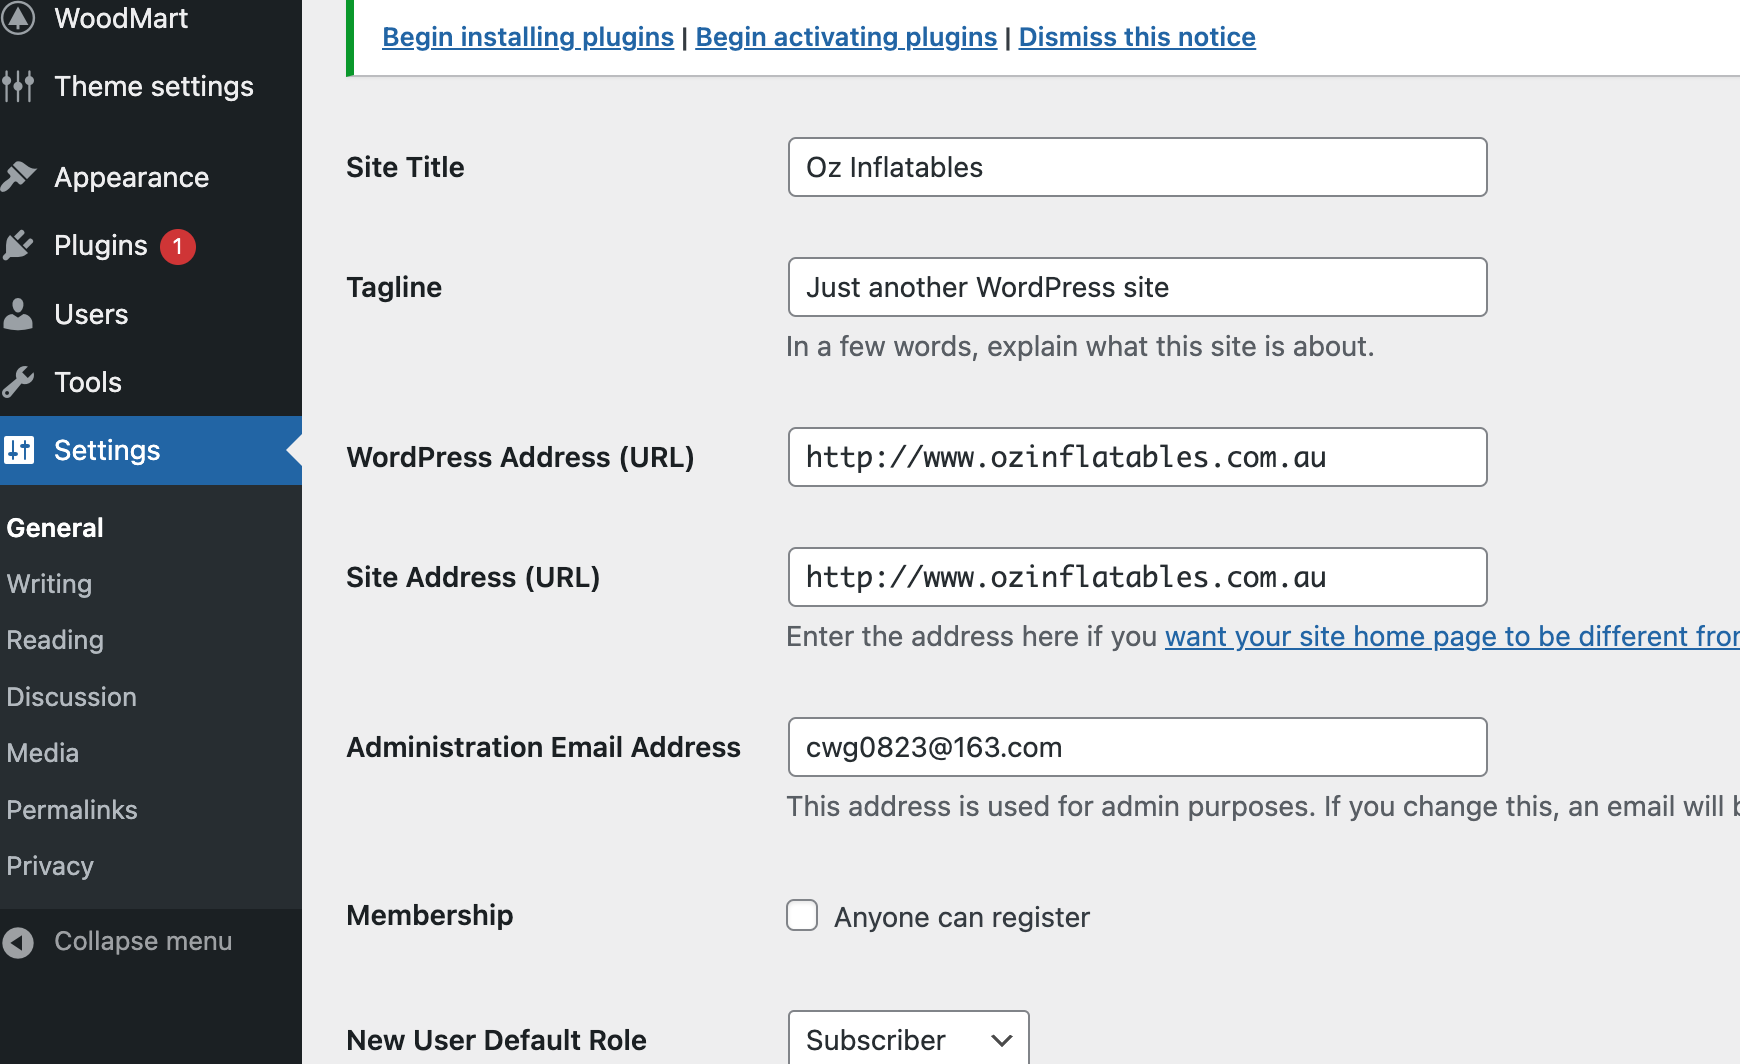The width and height of the screenshot is (1740, 1064).
Task: Click into the Site Title field
Action: point(1137,167)
